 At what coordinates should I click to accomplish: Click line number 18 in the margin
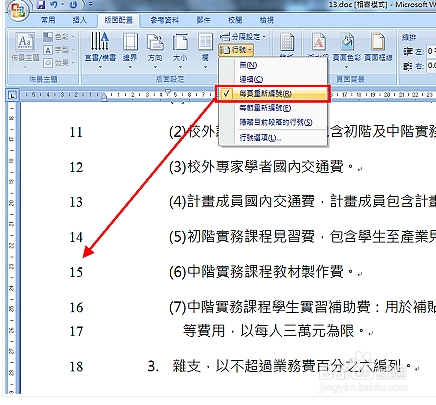tap(76, 367)
